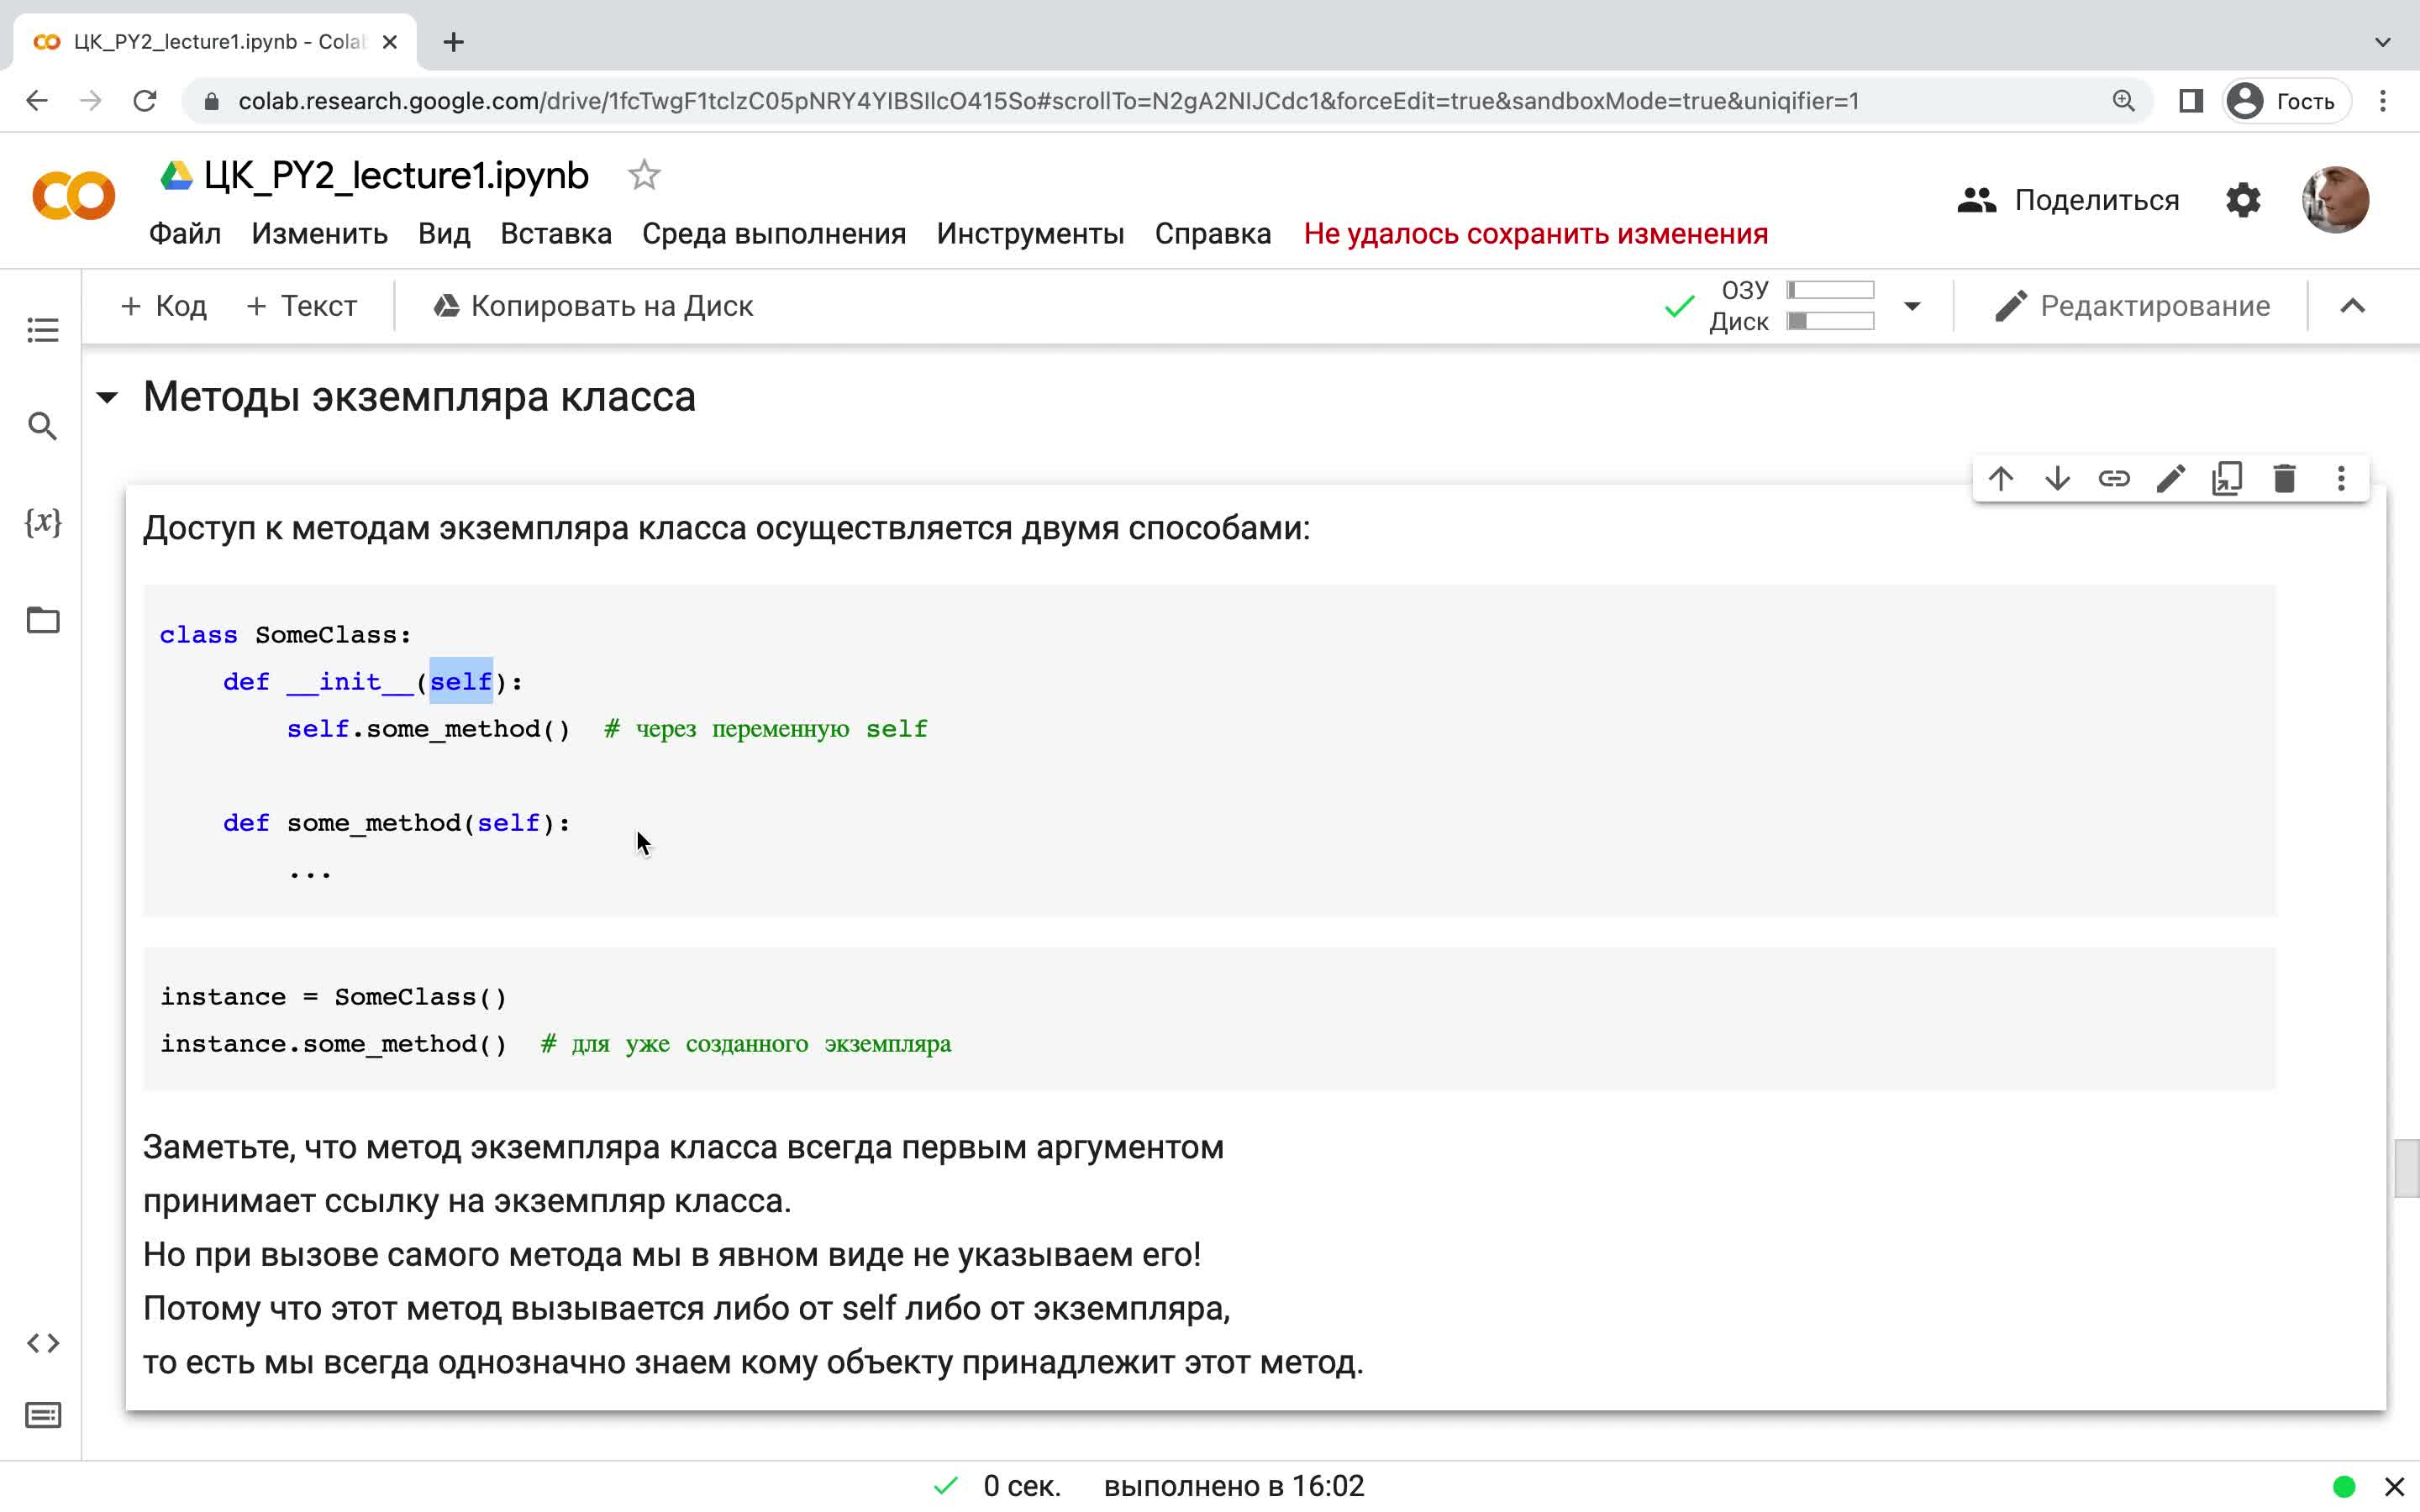This screenshot has height=1512, width=2420.
Task: Open the files folder panel
Action: pos(42,620)
